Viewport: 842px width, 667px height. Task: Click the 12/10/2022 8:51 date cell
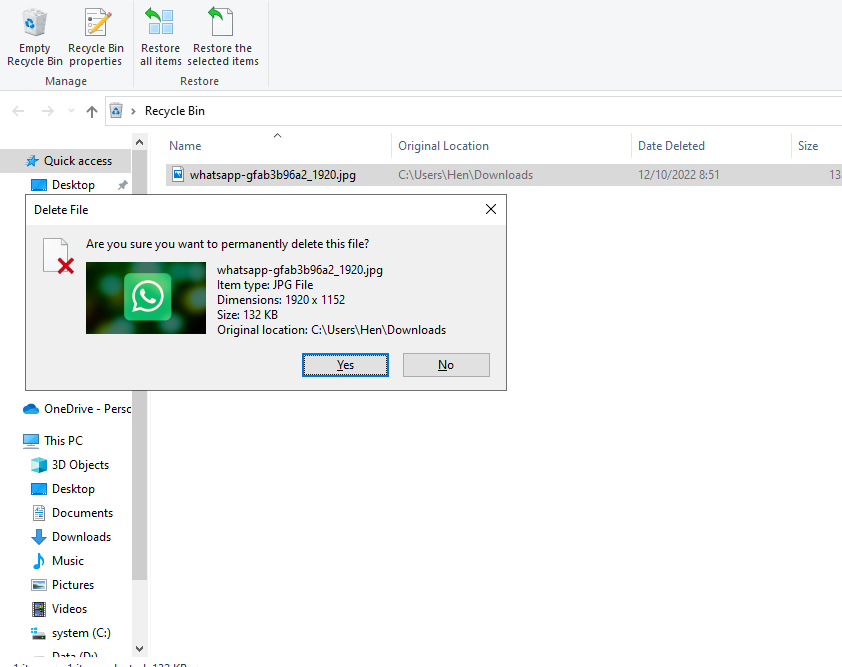(678, 175)
